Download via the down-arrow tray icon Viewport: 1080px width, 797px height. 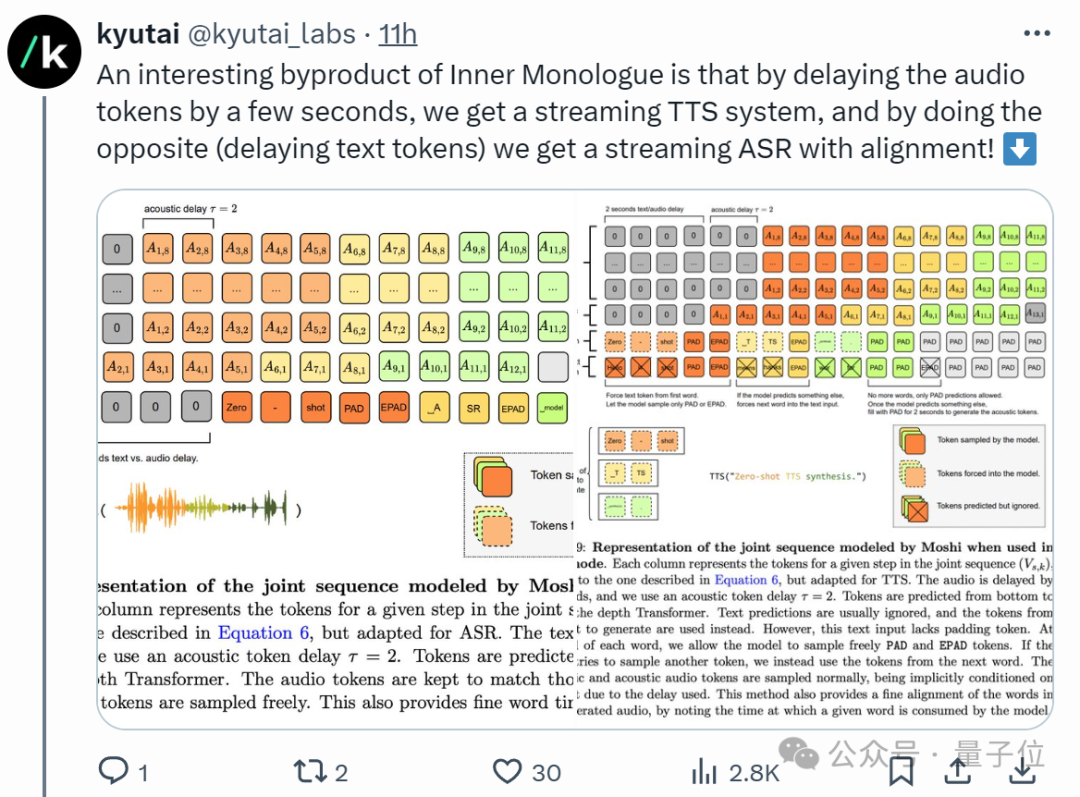pos(1023,771)
